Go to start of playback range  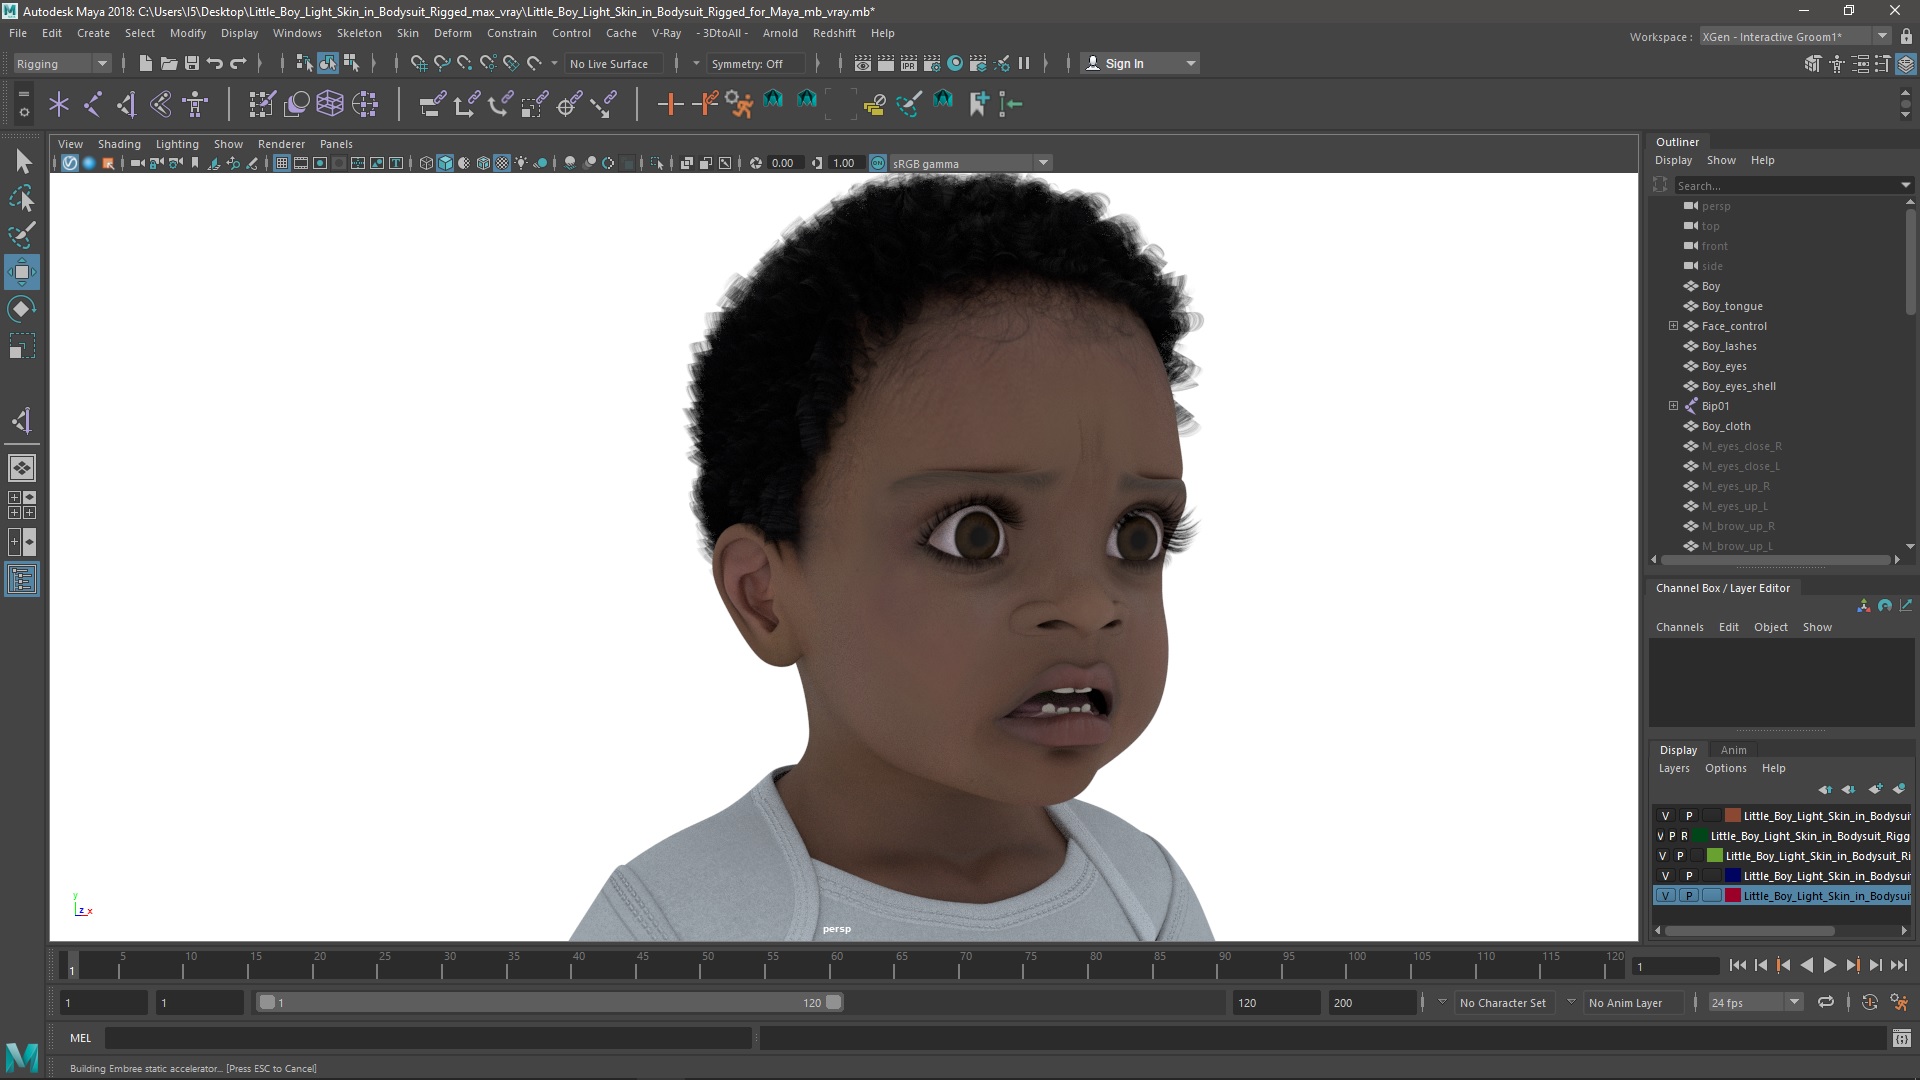click(1737, 965)
